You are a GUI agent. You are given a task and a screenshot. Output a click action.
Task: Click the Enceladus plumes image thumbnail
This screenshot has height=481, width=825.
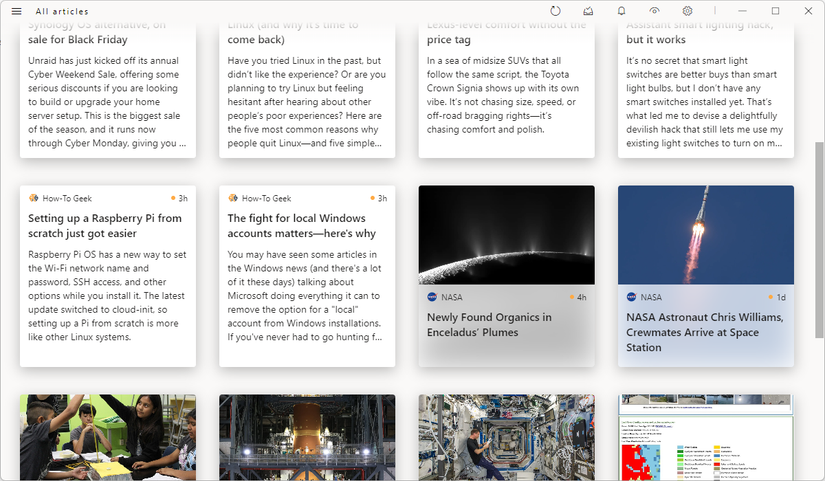(x=507, y=235)
